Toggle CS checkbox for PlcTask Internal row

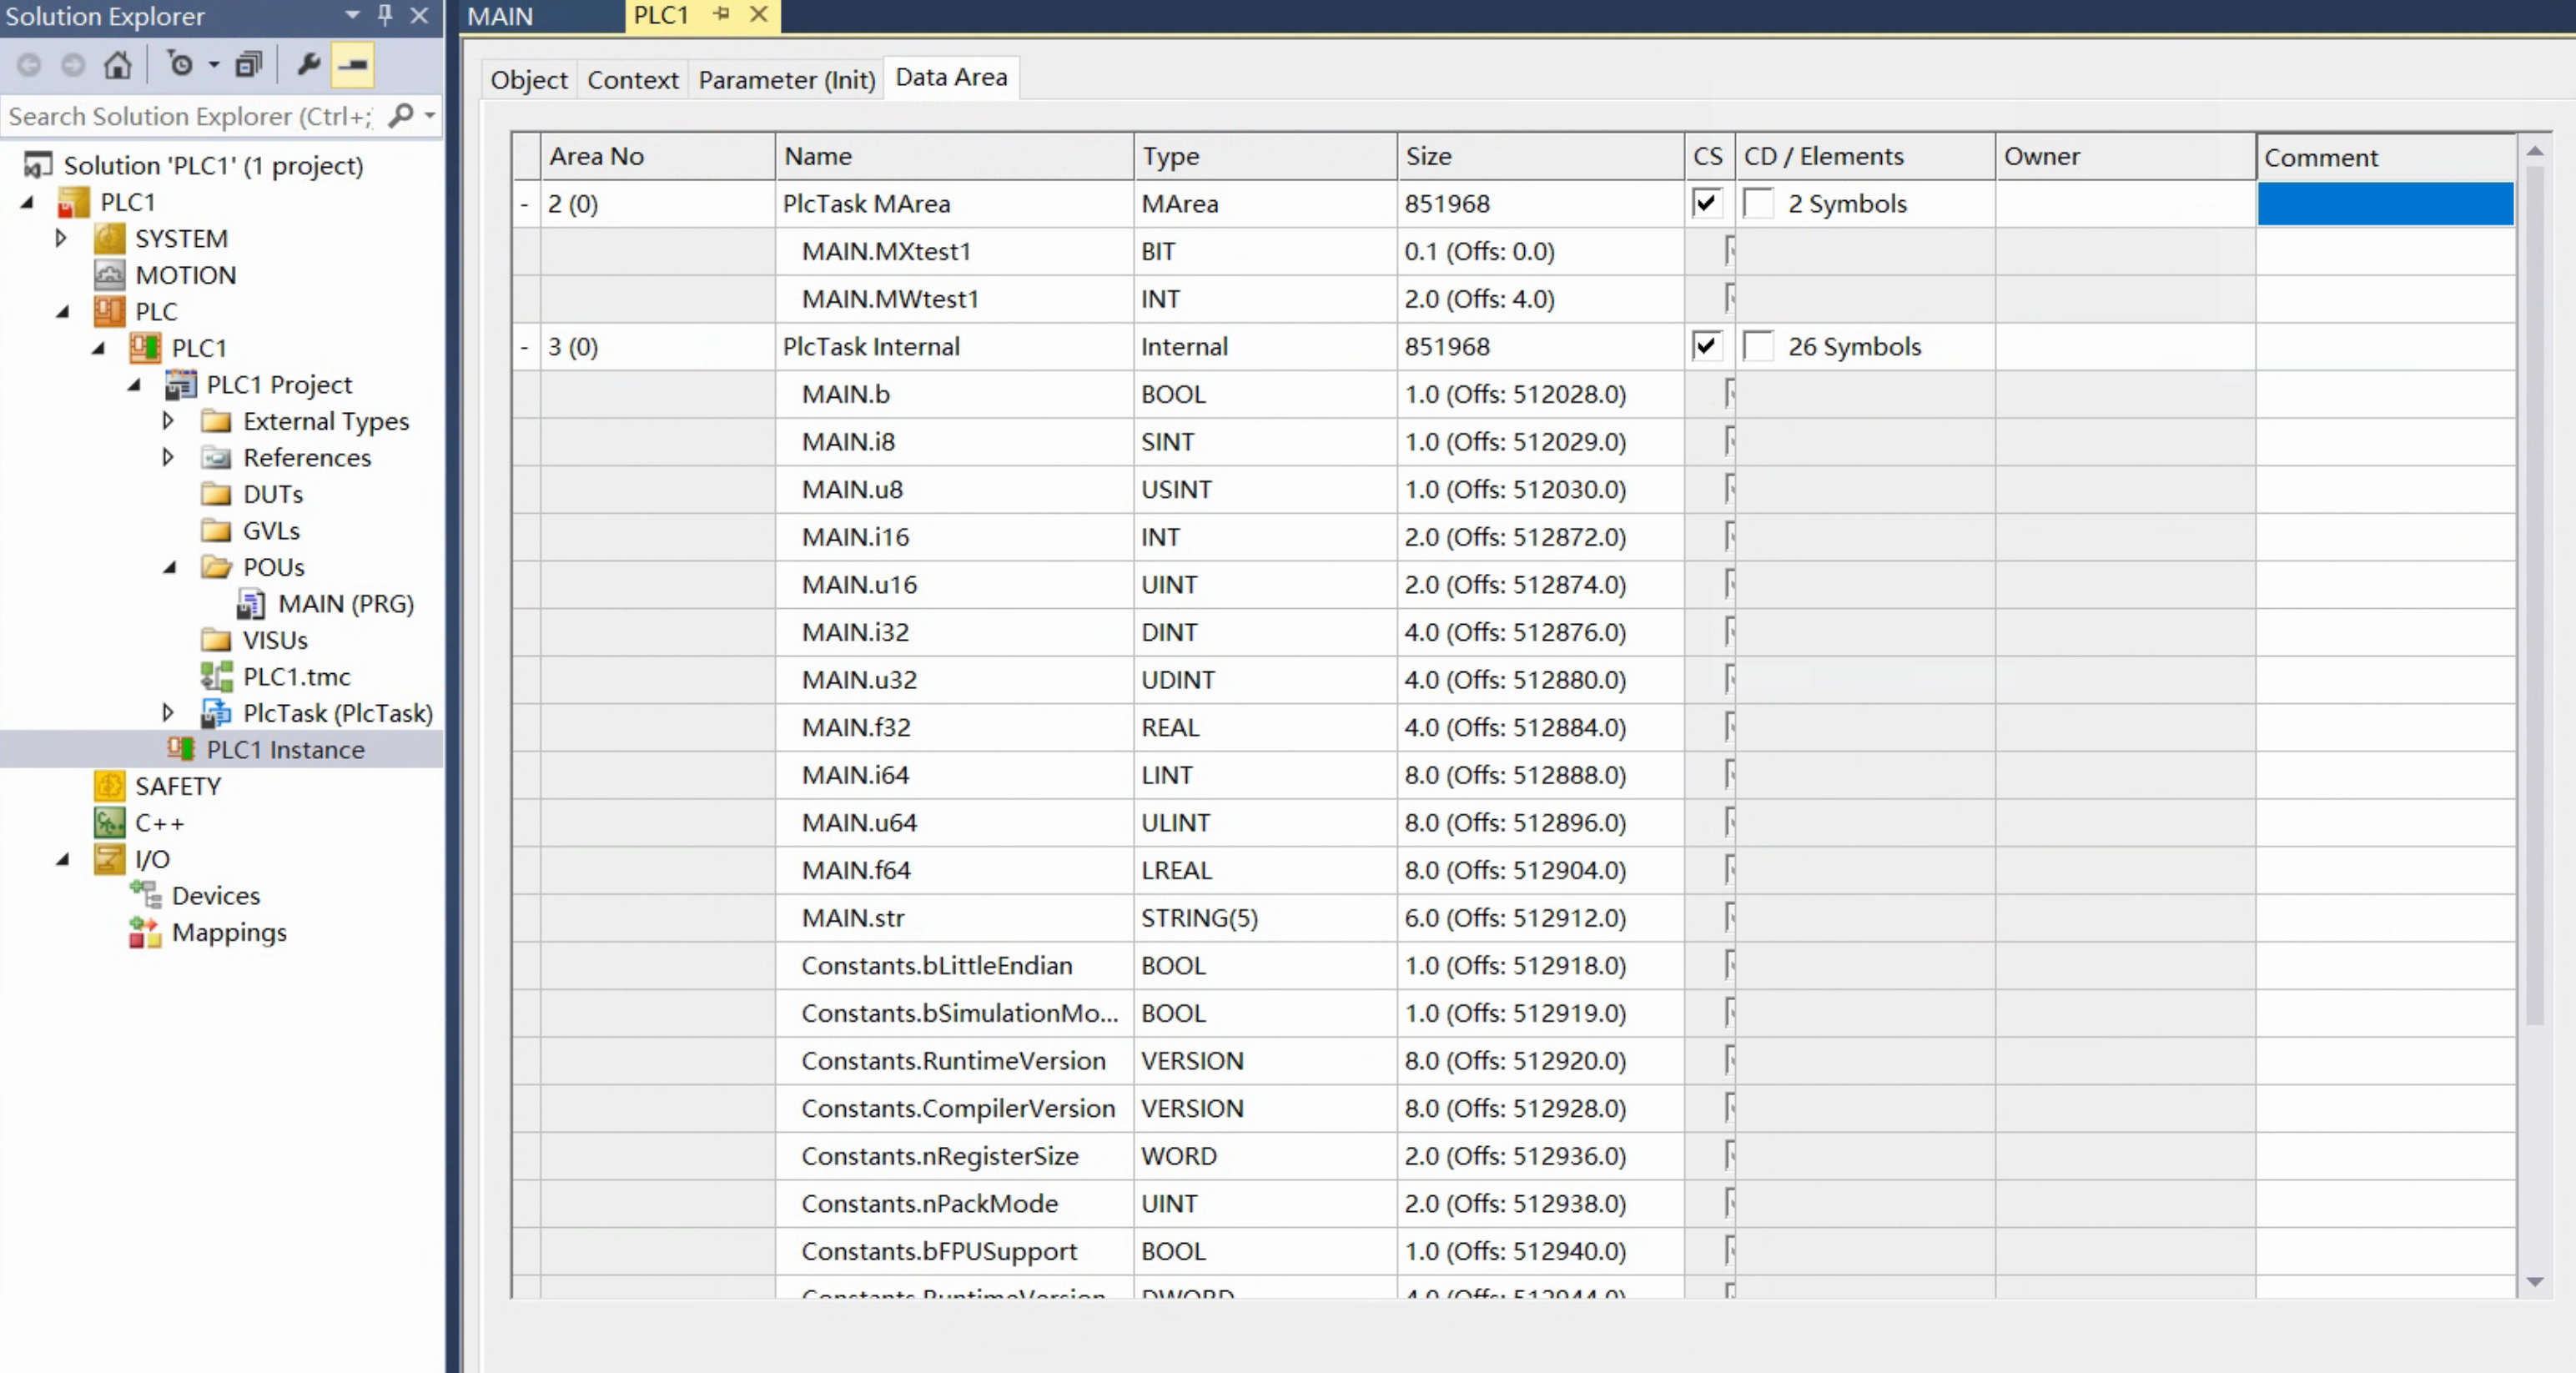[1705, 346]
